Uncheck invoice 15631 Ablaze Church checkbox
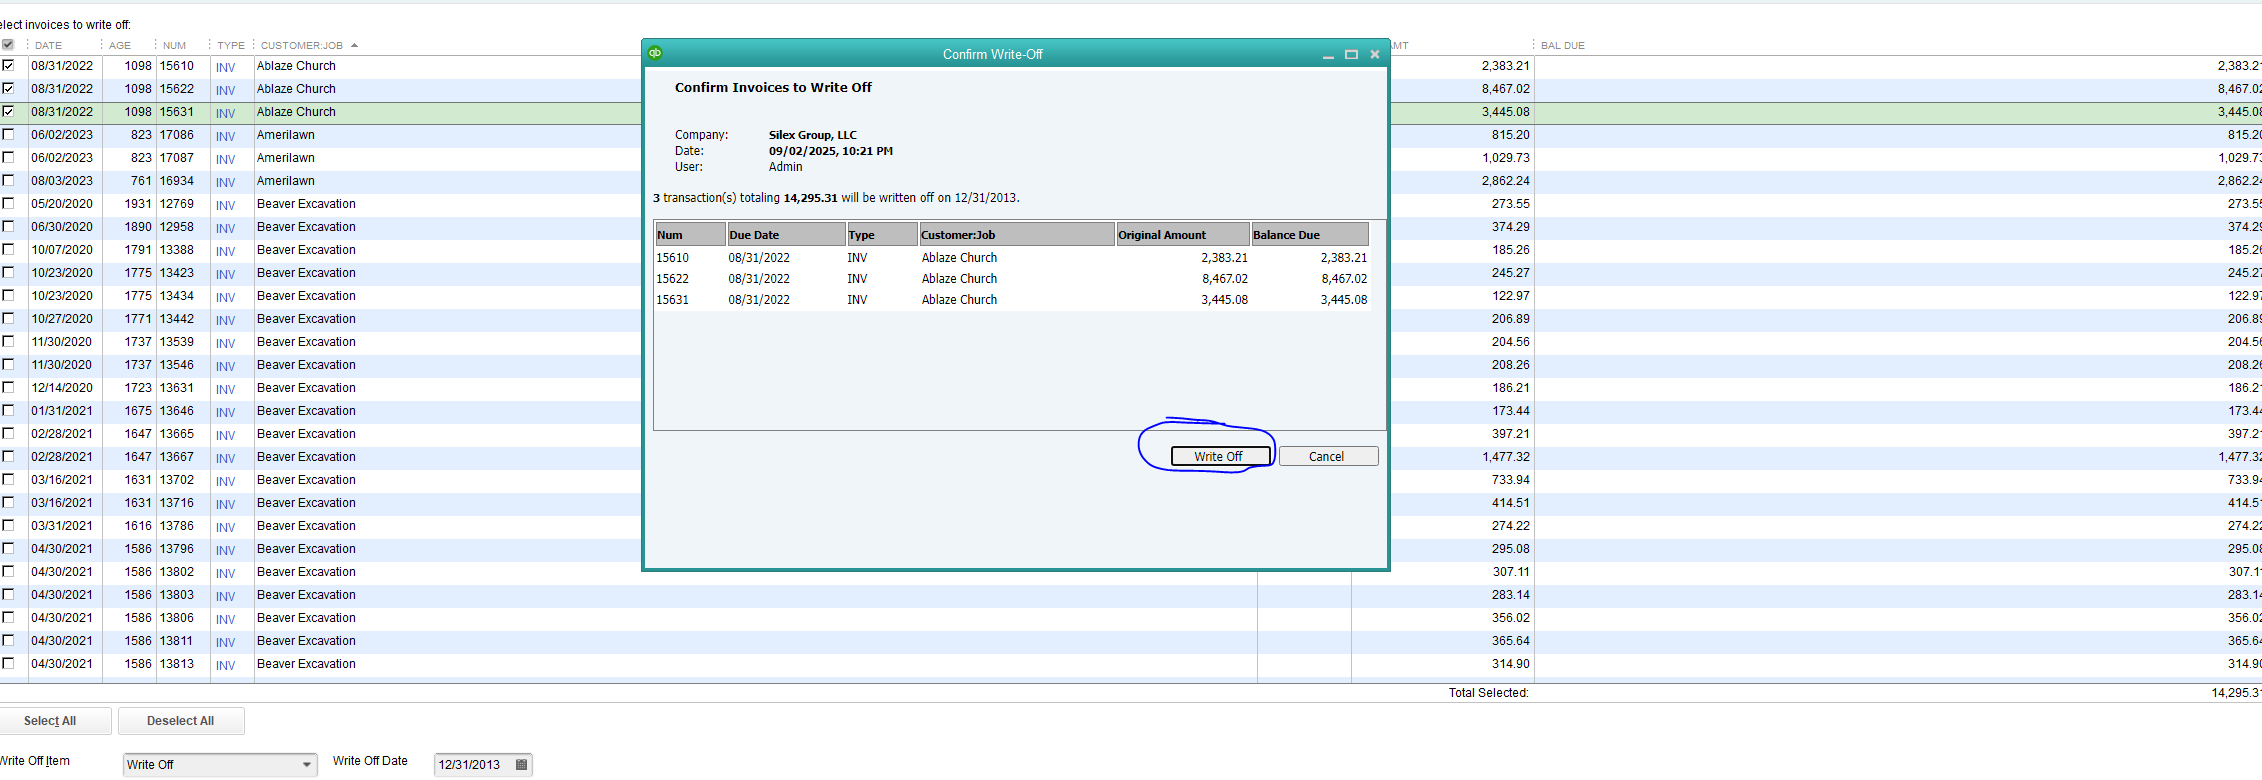2262x780 pixels. pos(8,112)
